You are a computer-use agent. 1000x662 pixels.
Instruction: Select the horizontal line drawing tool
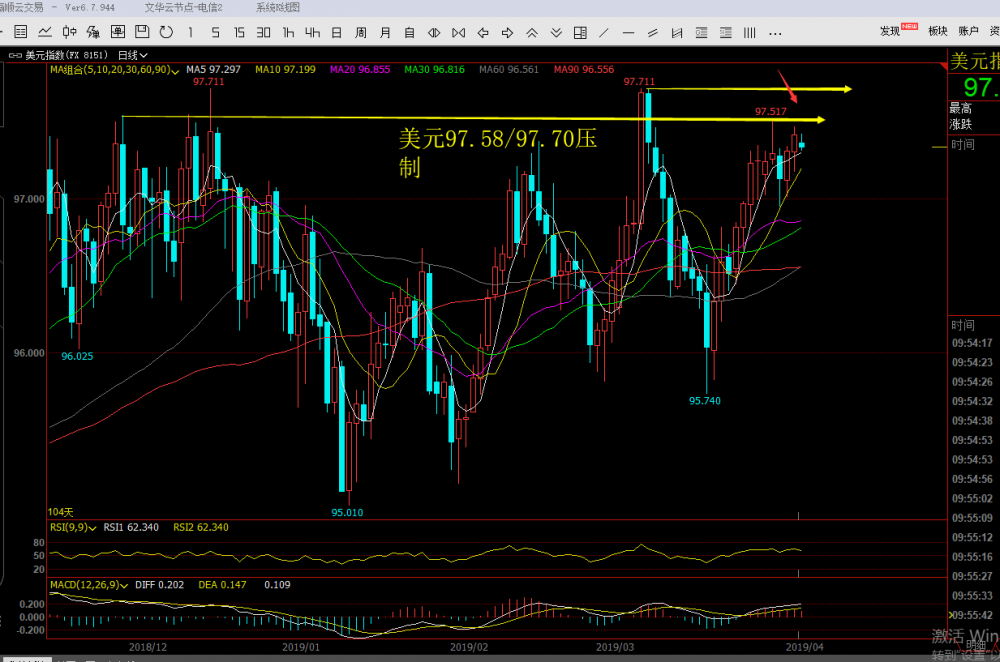628,33
